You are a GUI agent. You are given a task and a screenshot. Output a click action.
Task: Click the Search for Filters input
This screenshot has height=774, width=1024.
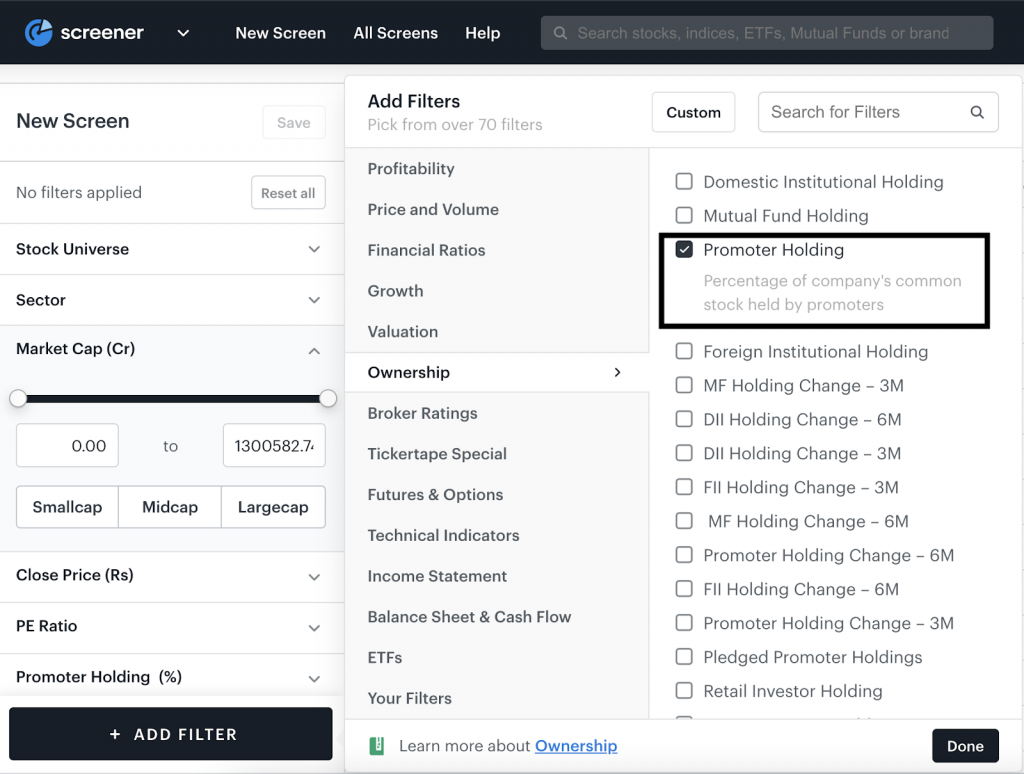pyautogui.click(x=878, y=112)
